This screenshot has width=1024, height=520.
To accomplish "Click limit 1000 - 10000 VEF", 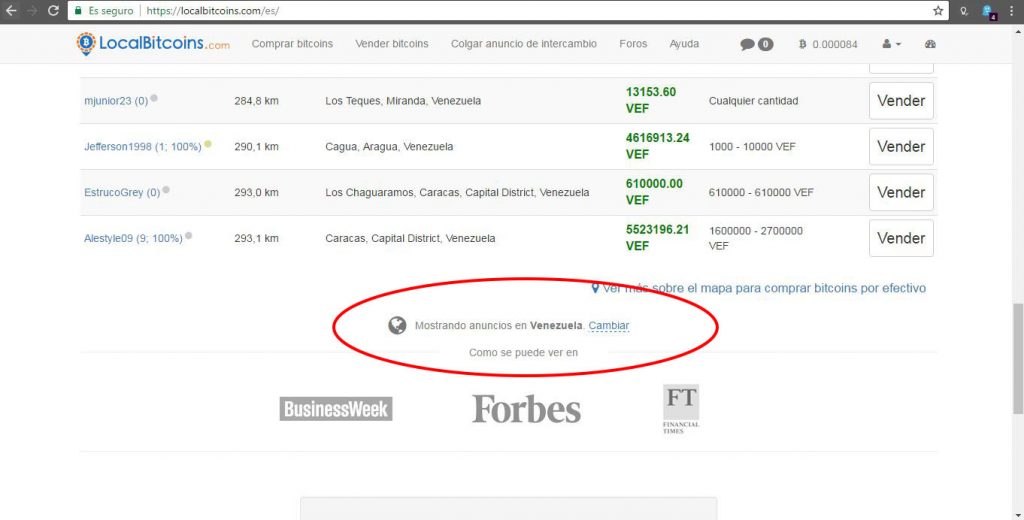I will 752,147.
